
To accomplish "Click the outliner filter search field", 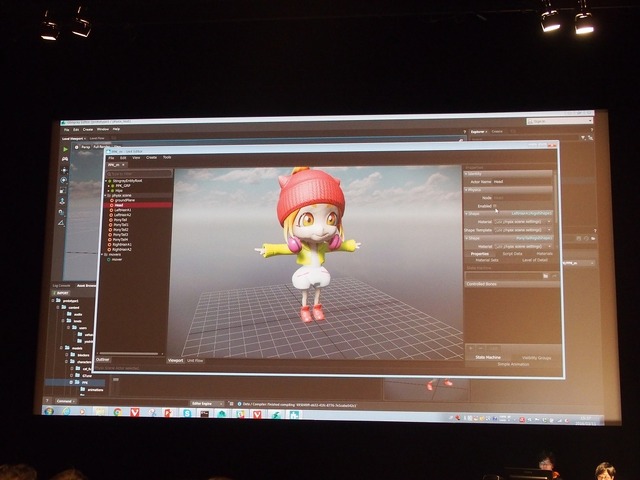I will pos(139,174).
